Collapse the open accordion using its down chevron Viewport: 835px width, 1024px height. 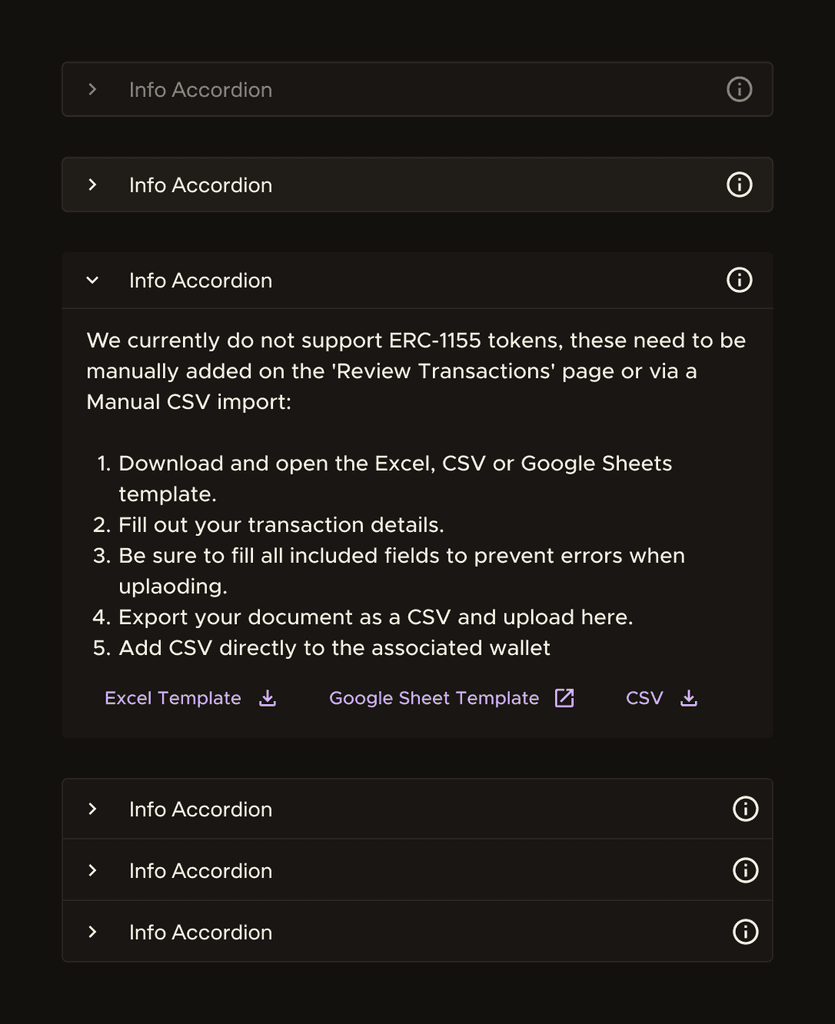(93, 281)
